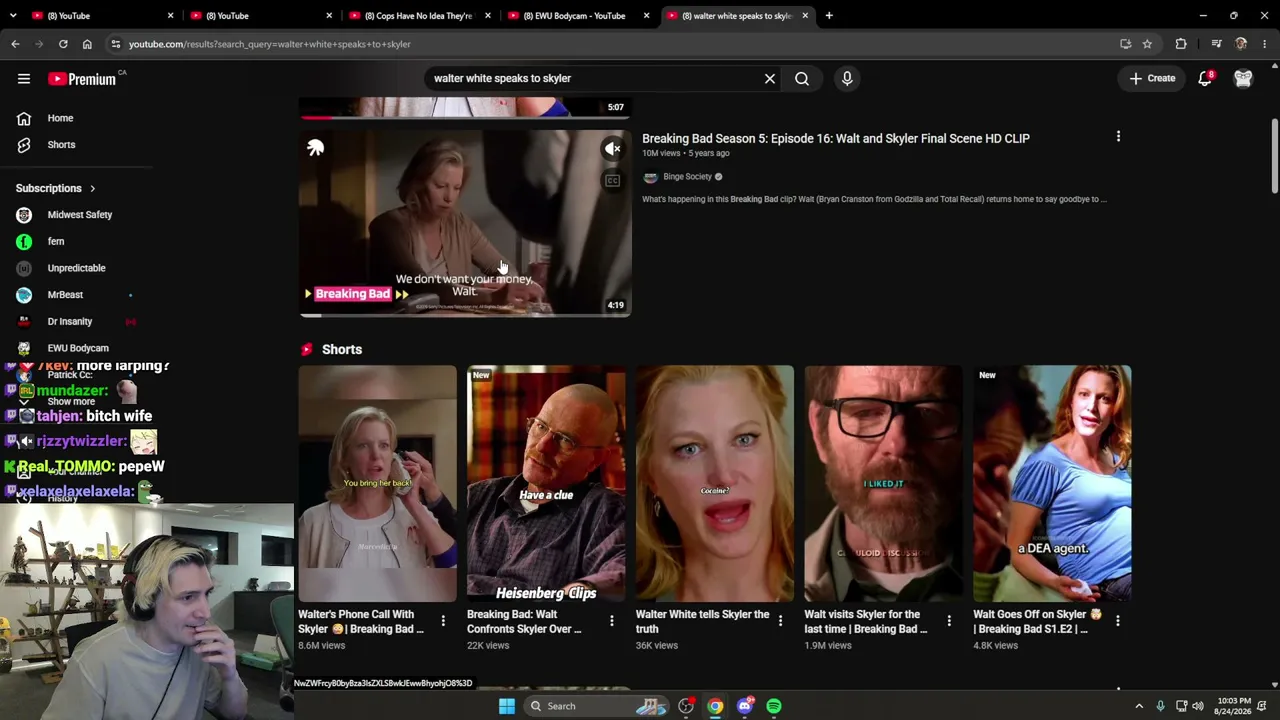Open Chrome media controls icon
Image resolution: width=1280 pixels, height=720 pixels.
(1216, 44)
